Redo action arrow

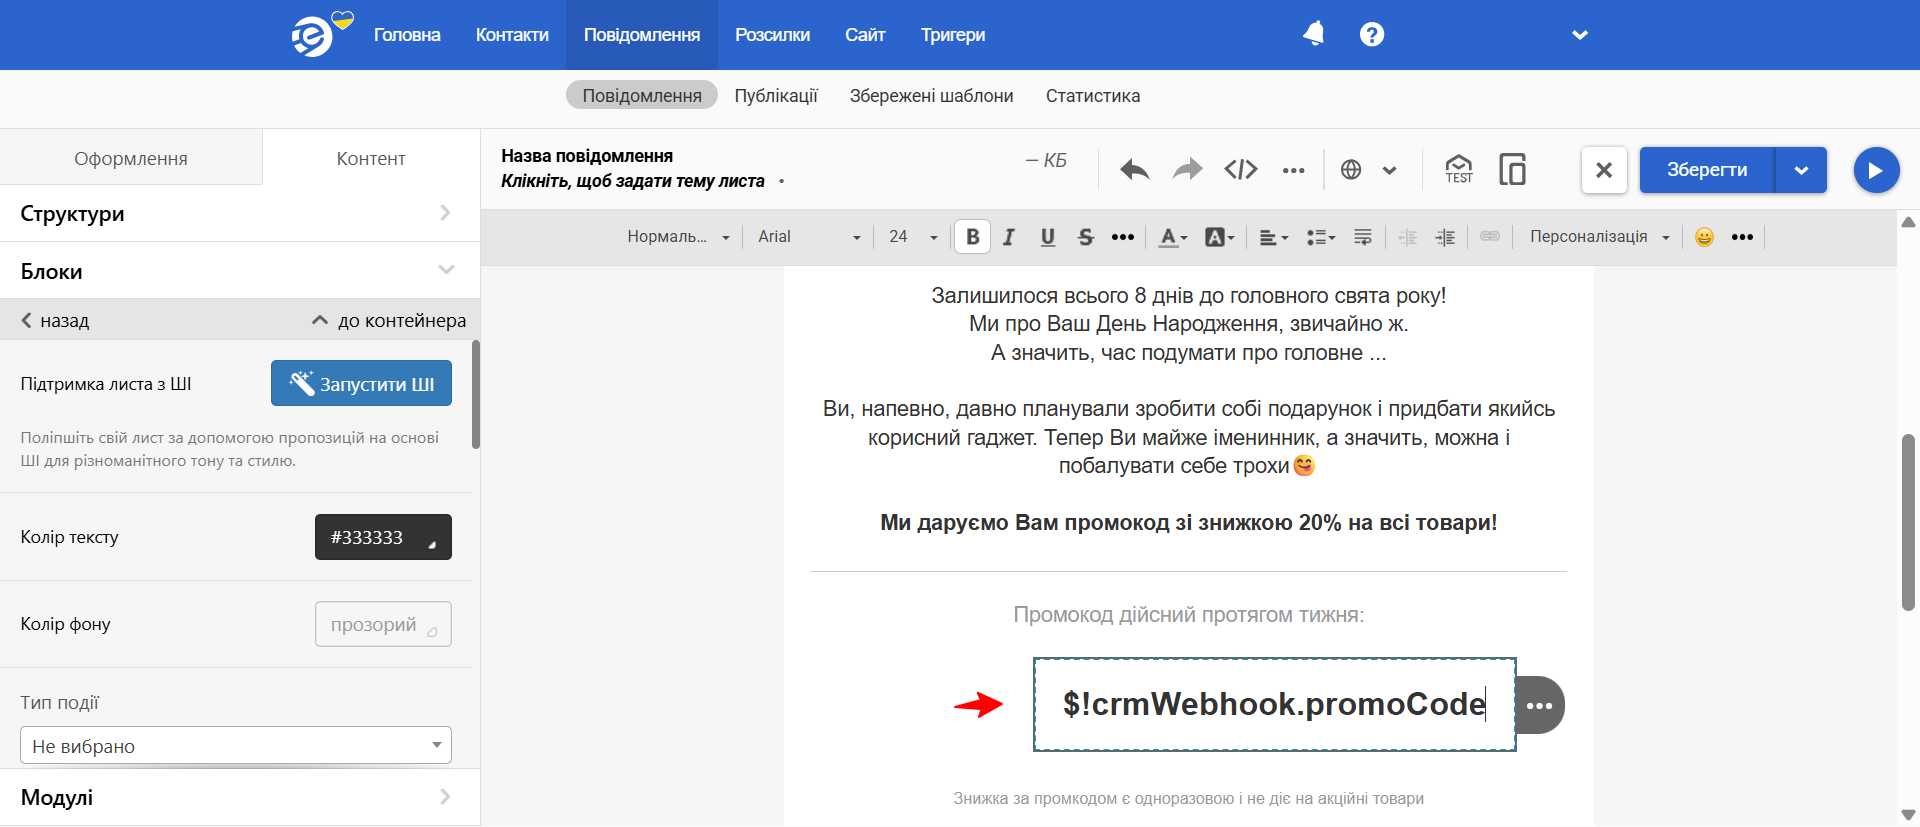[1187, 170]
